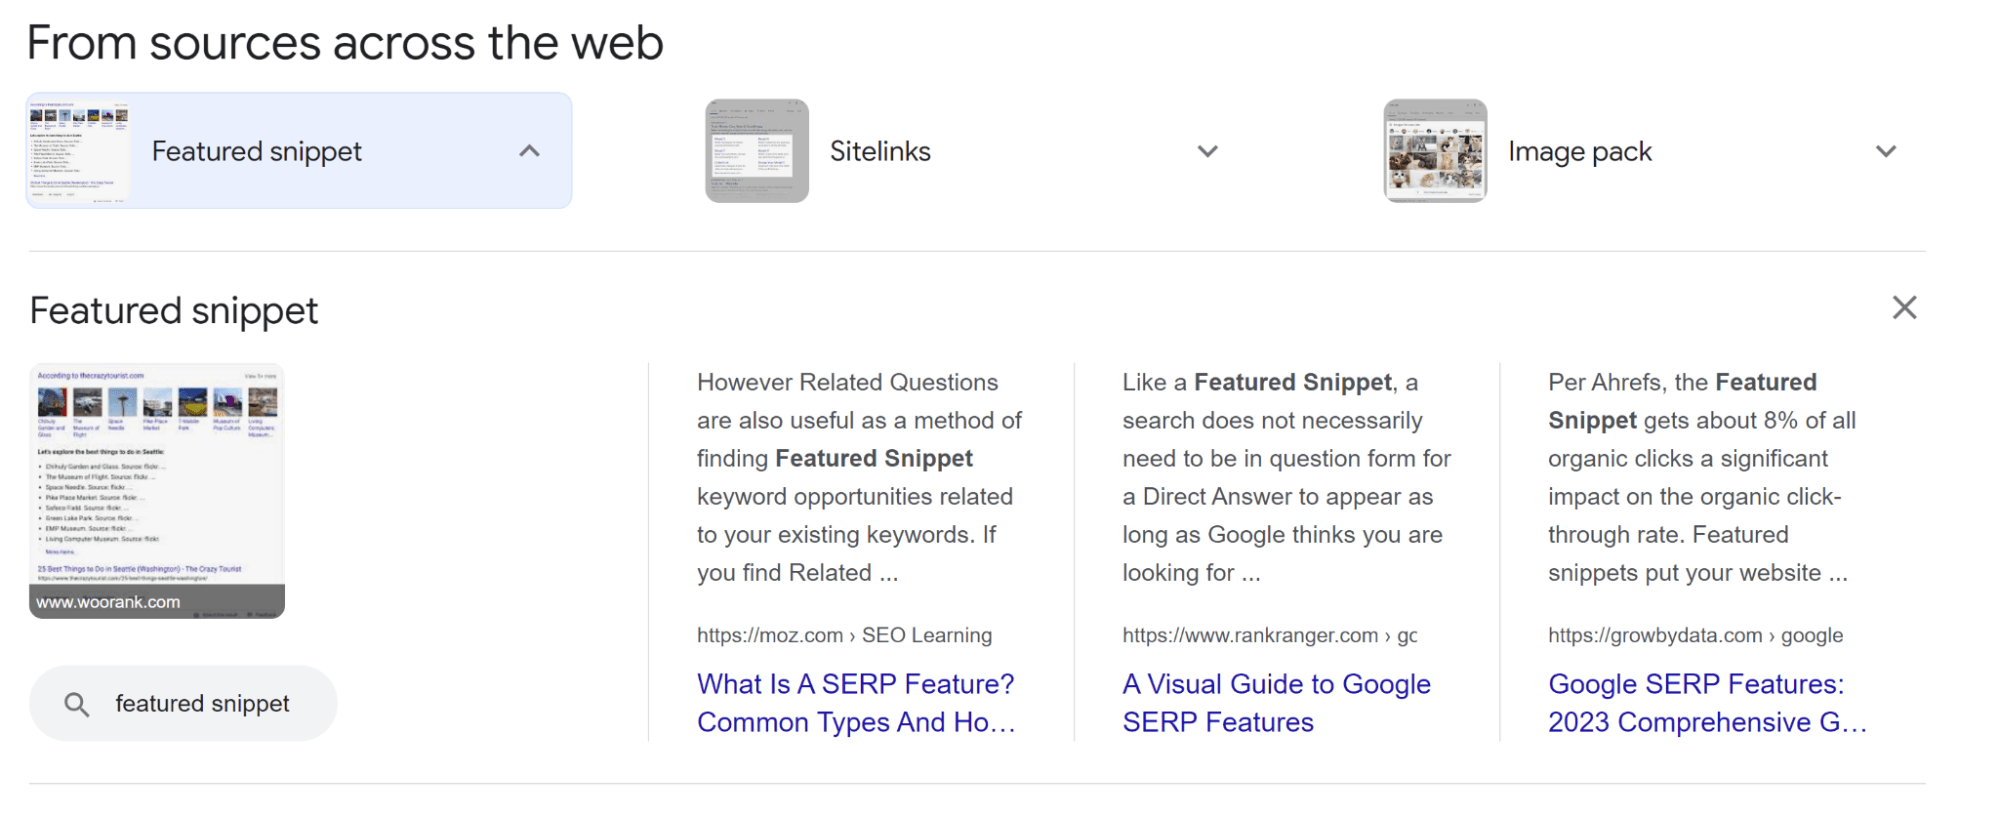This screenshot has height=814, width=1999.
Task: Open the Featured snippet small thumbnail
Action: (79, 151)
